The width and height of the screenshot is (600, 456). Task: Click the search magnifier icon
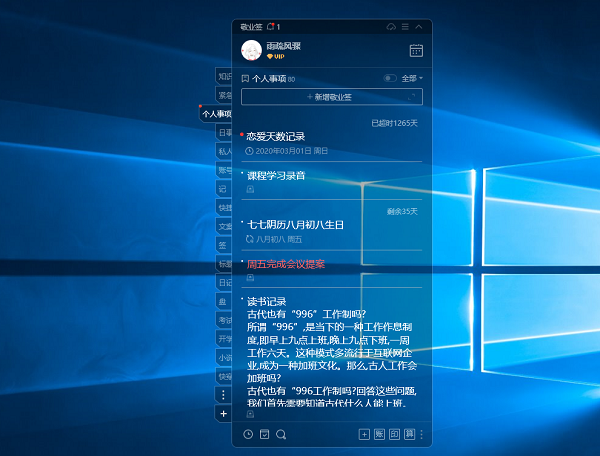[x=281, y=434]
